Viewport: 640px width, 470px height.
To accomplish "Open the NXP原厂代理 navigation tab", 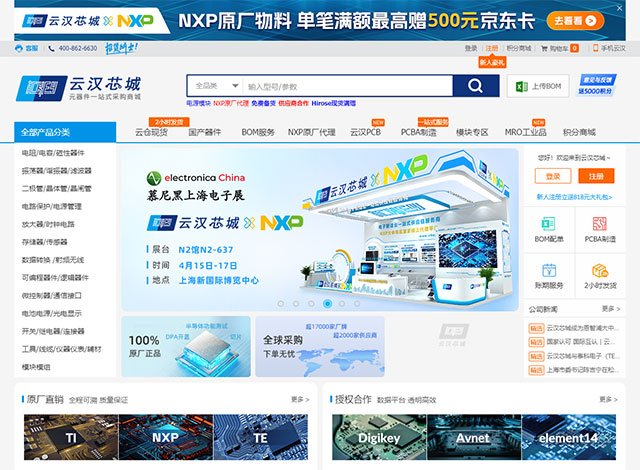I will (311, 132).
